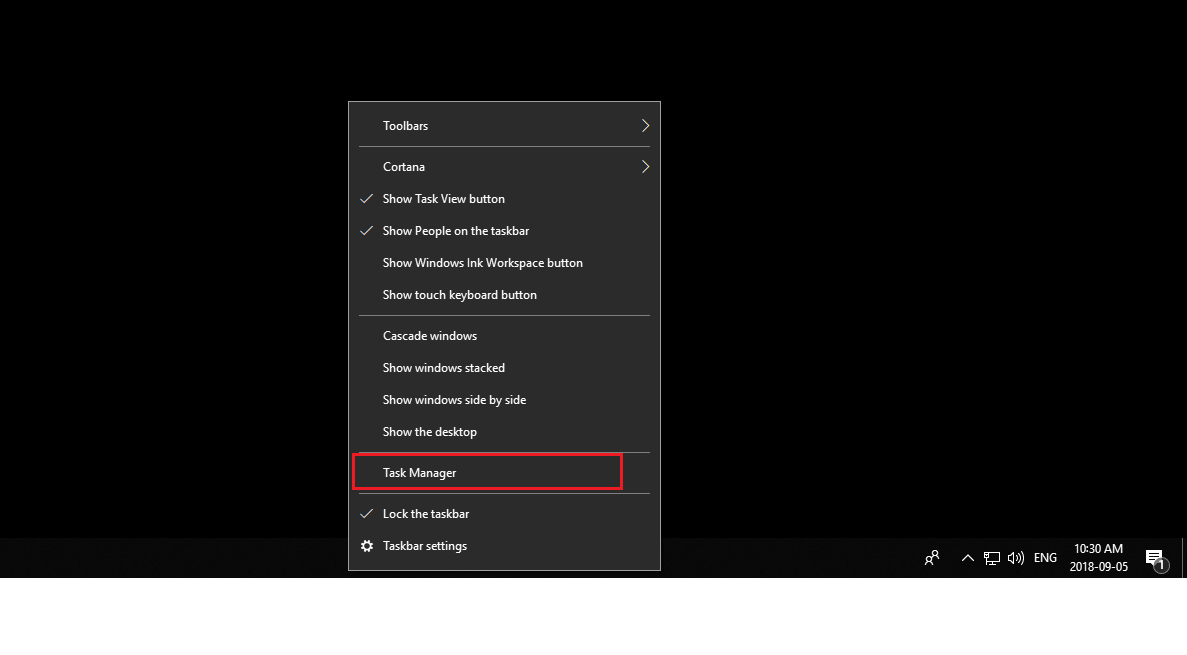The image size is (1187, 655).
Task: Click the Taskbar settings gear icon
Action: coord(367,546)
